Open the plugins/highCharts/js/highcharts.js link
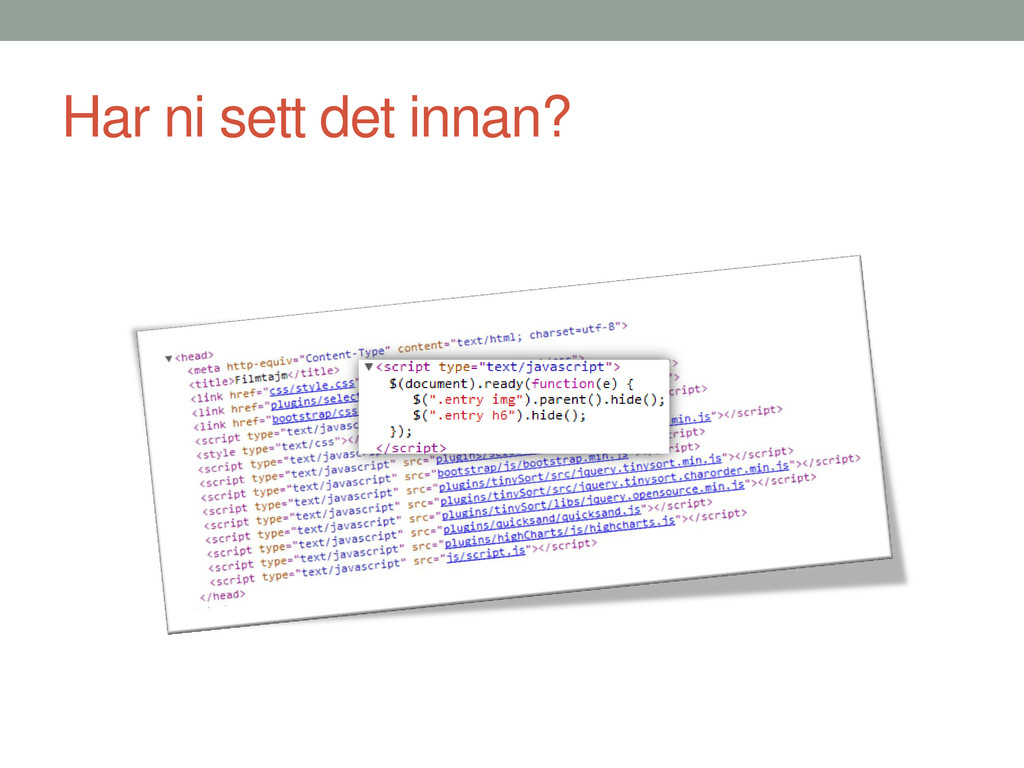The width and height of the screenshot is (1024, 768). [560, 532]
